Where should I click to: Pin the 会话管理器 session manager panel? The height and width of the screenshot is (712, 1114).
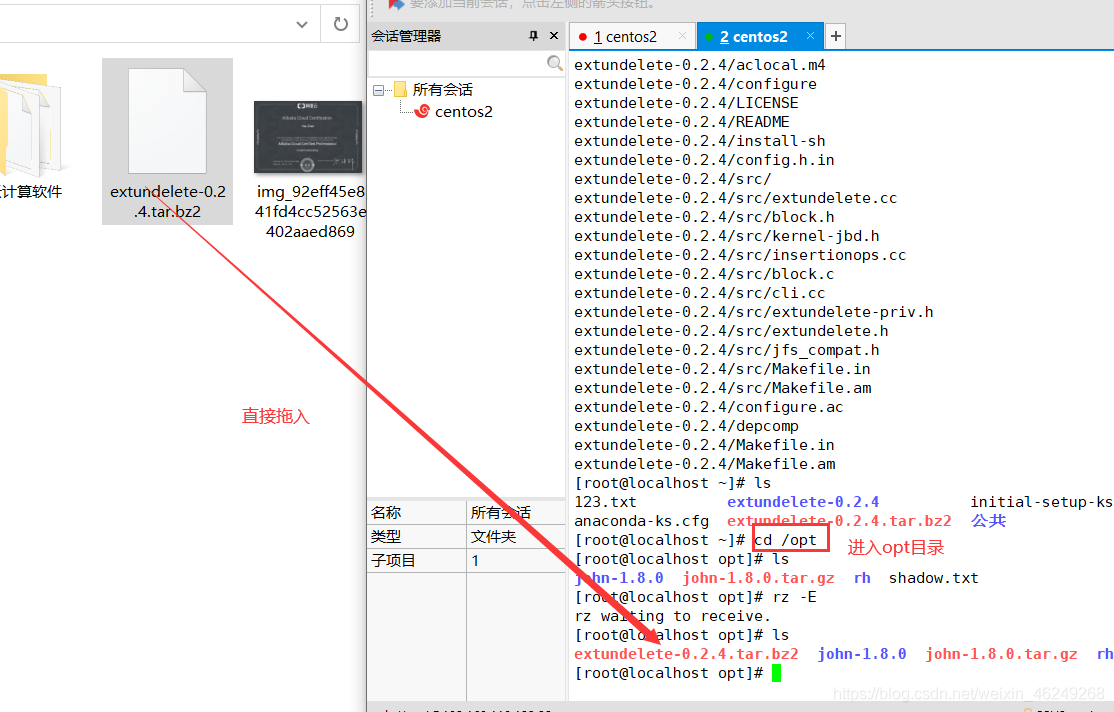pos(534,36)
